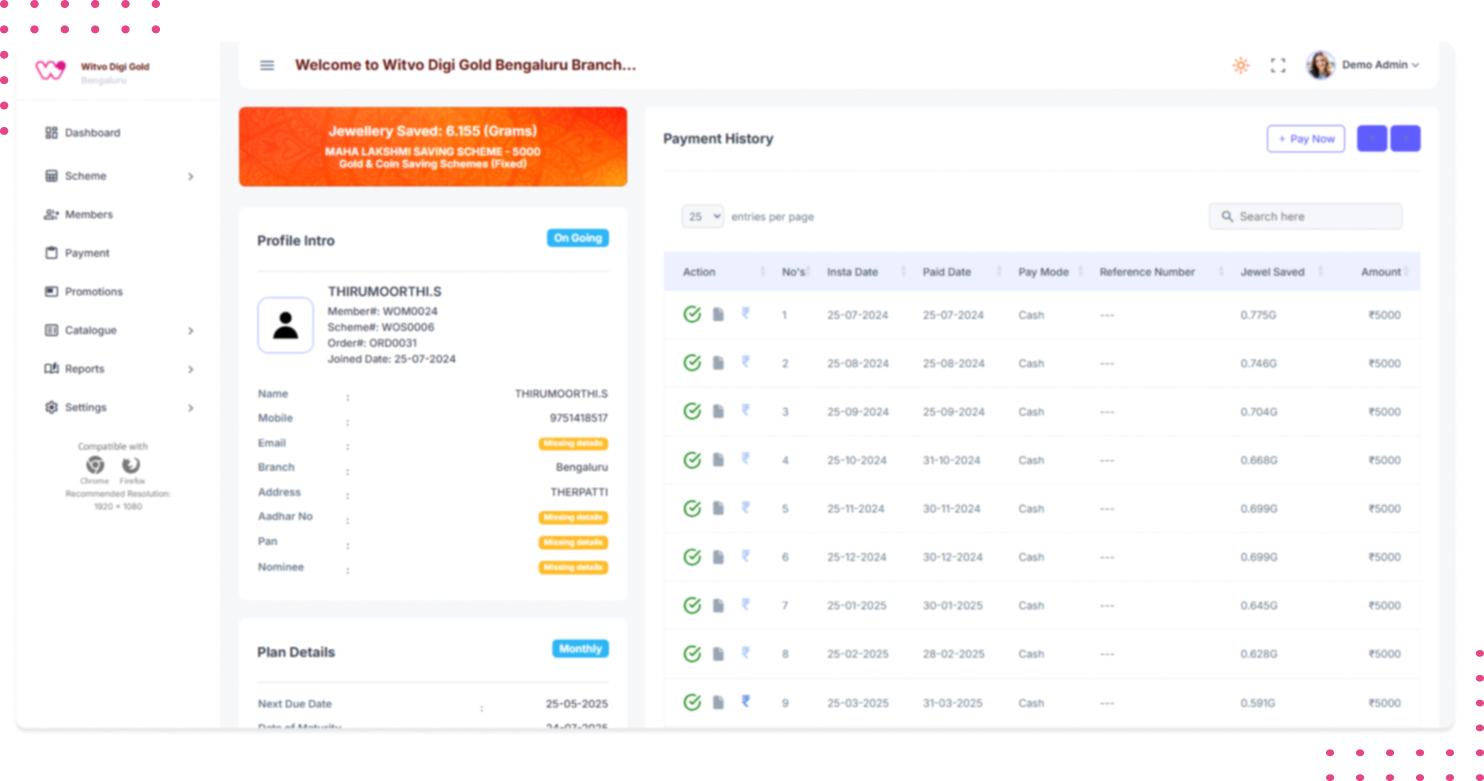Viewport: 1484px width, 781px height.
Task: Focus the Search here input field
Action: pyautogui.click(x=1305, y=216)
